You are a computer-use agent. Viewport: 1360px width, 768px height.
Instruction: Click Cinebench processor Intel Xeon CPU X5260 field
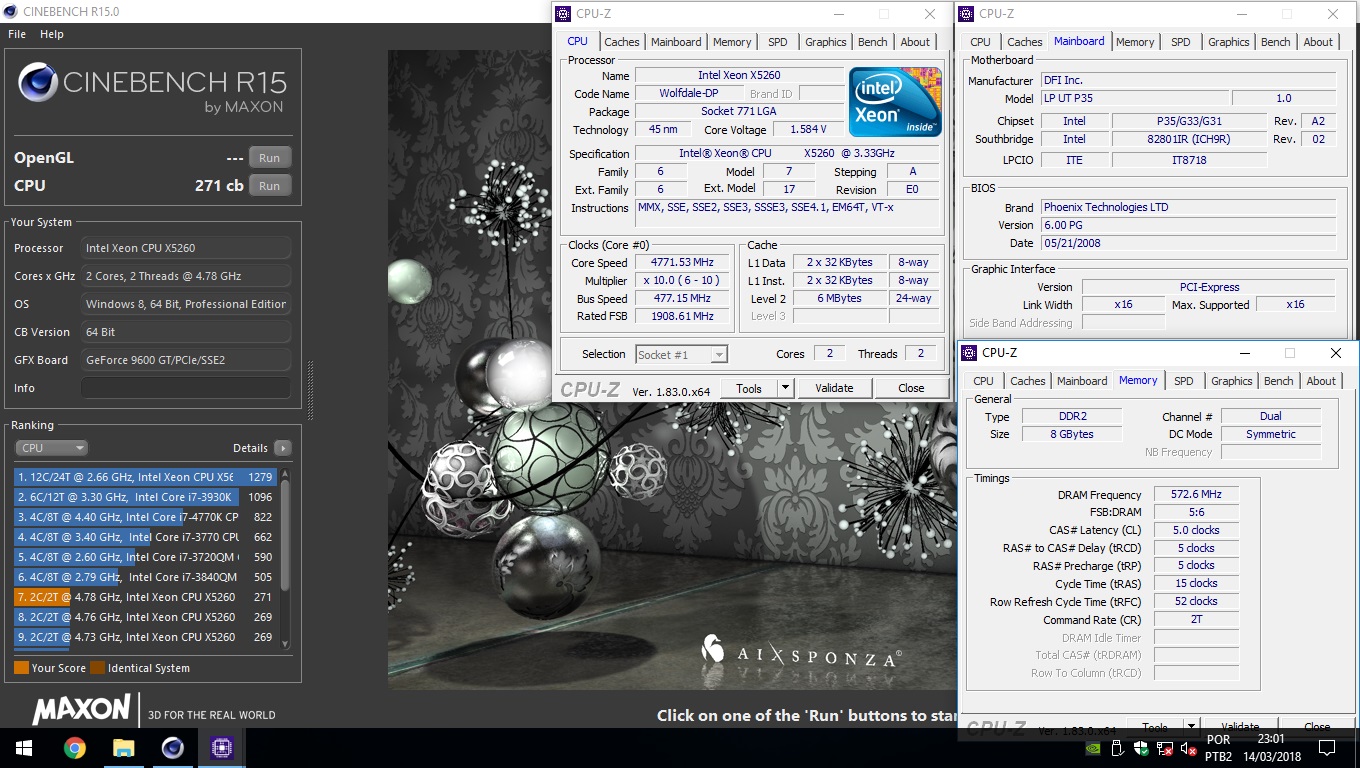tap(186, 248)
